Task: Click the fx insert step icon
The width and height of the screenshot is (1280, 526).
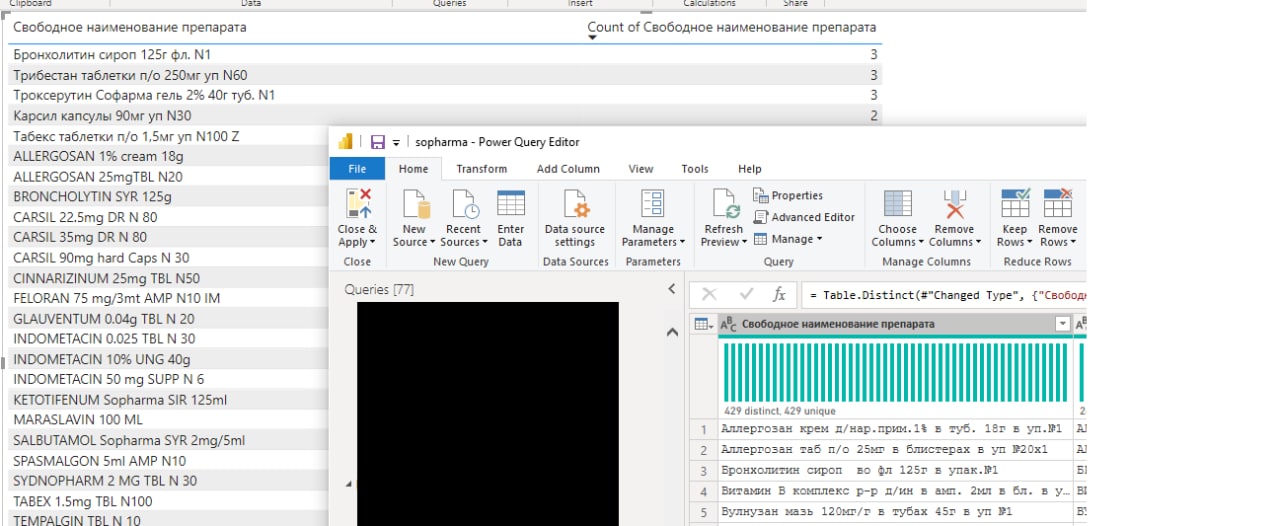Action: tap(779, 295)
